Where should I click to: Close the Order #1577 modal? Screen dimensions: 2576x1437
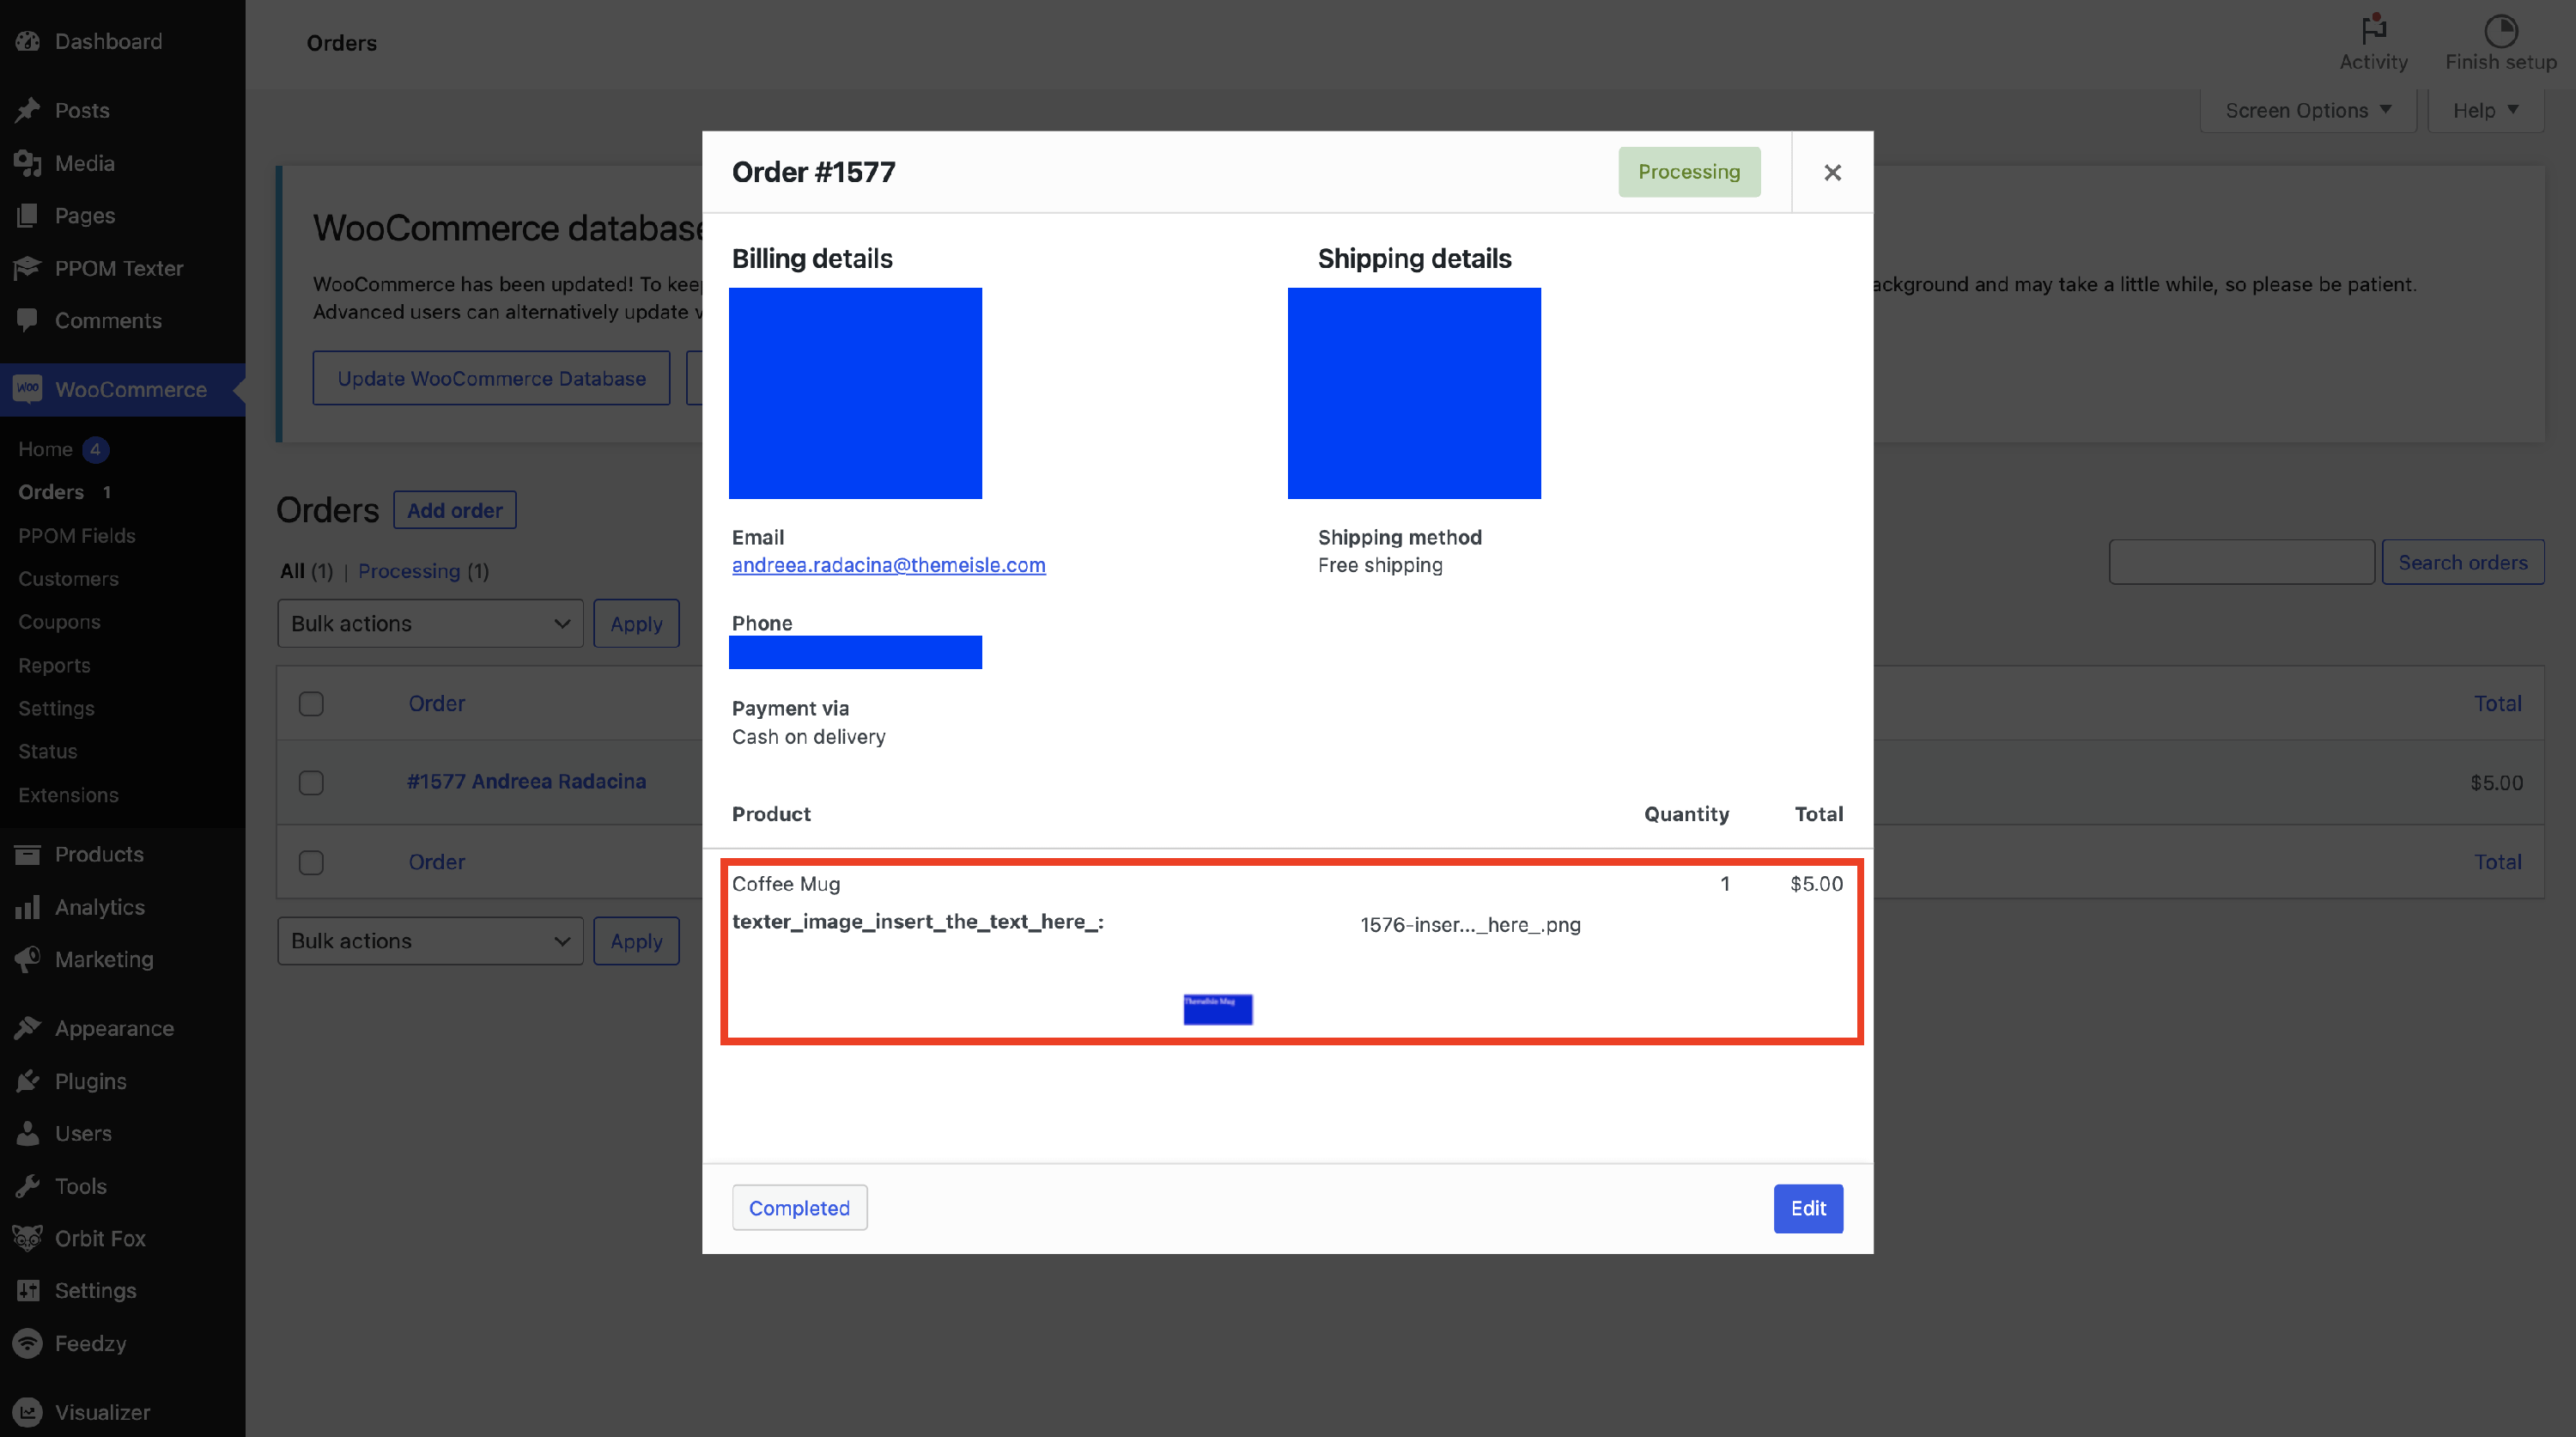(x=1832, y=173)
